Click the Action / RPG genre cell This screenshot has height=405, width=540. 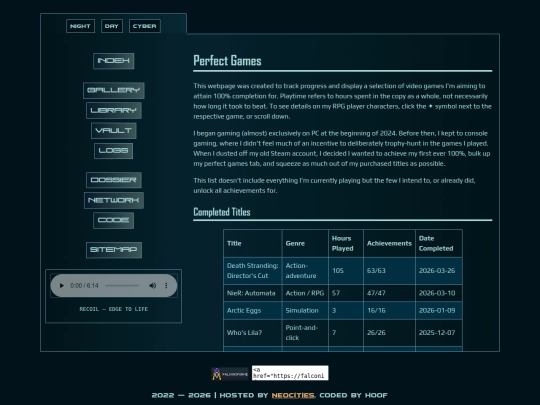pyautogui.click(x=305, y=293)
